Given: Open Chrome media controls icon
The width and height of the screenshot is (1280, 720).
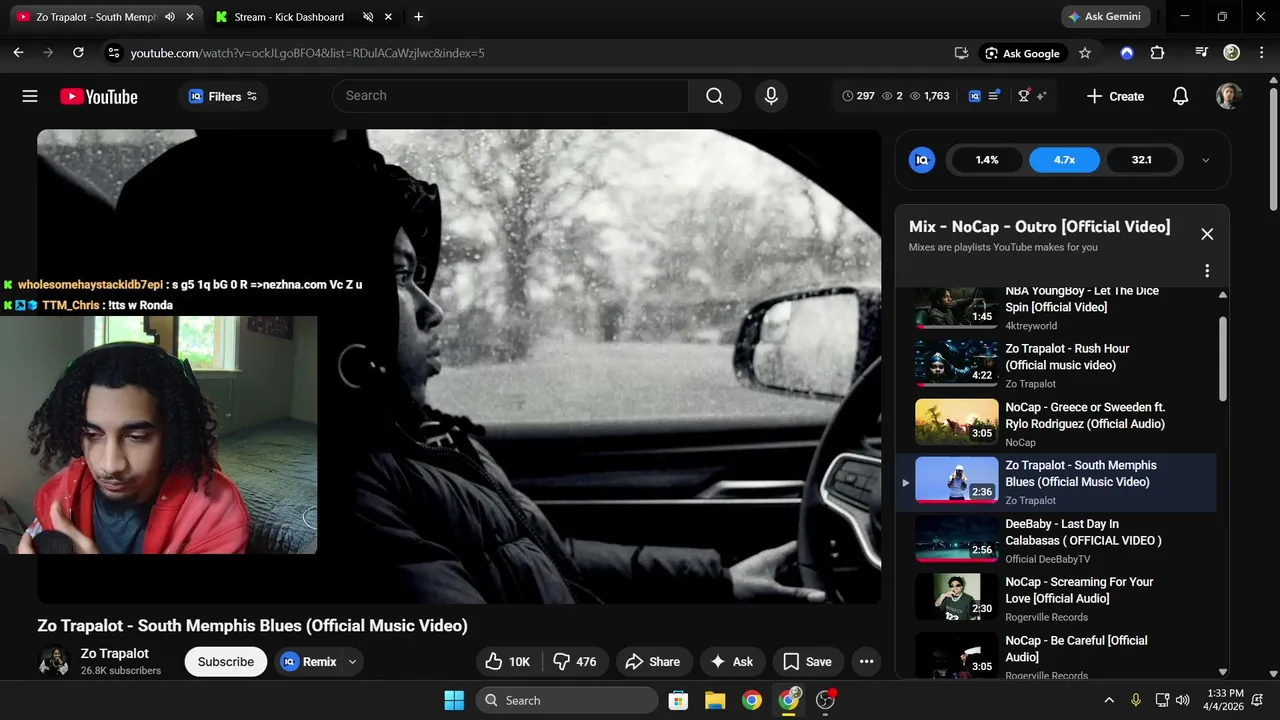Looking at the screenshot, I should click(1201, 53).
